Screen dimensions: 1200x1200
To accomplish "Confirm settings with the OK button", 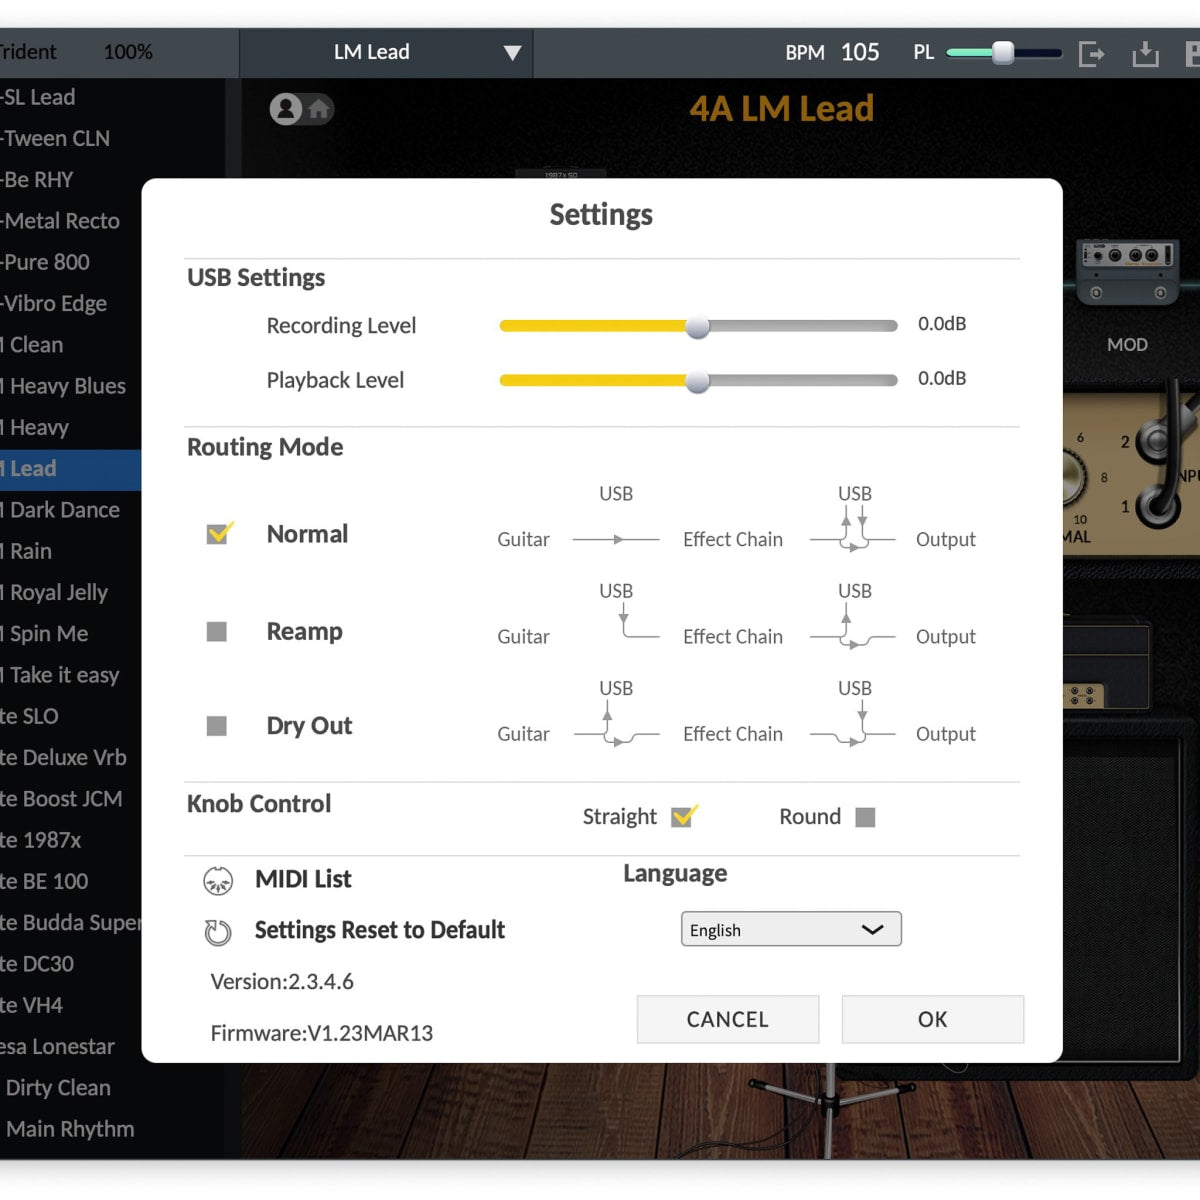I will pyautogui.click(x=932, y=1019).
